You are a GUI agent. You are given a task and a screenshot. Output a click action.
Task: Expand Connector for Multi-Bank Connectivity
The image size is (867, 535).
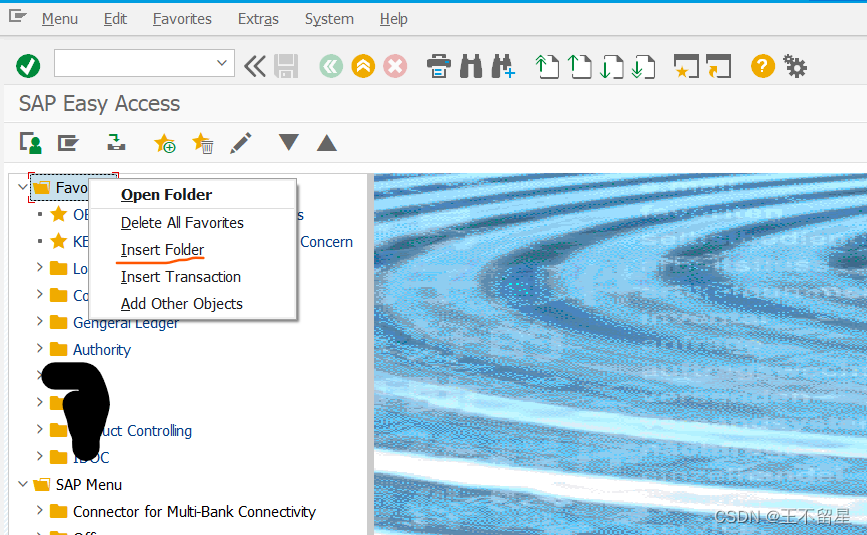(x=40, y=511)
